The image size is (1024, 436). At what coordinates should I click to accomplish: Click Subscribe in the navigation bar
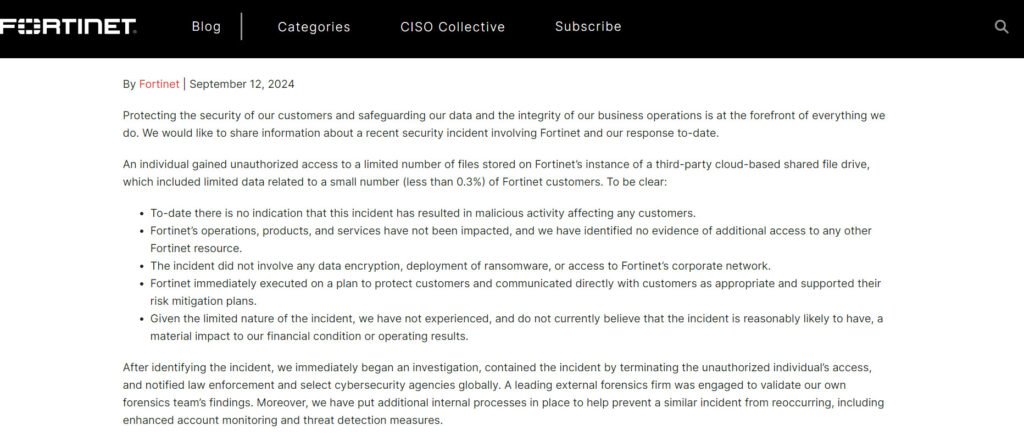coord(588,27)
